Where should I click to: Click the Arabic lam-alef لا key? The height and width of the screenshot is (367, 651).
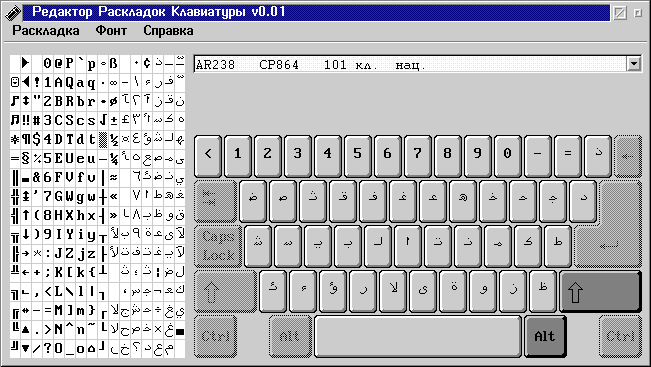click(393, 291)
